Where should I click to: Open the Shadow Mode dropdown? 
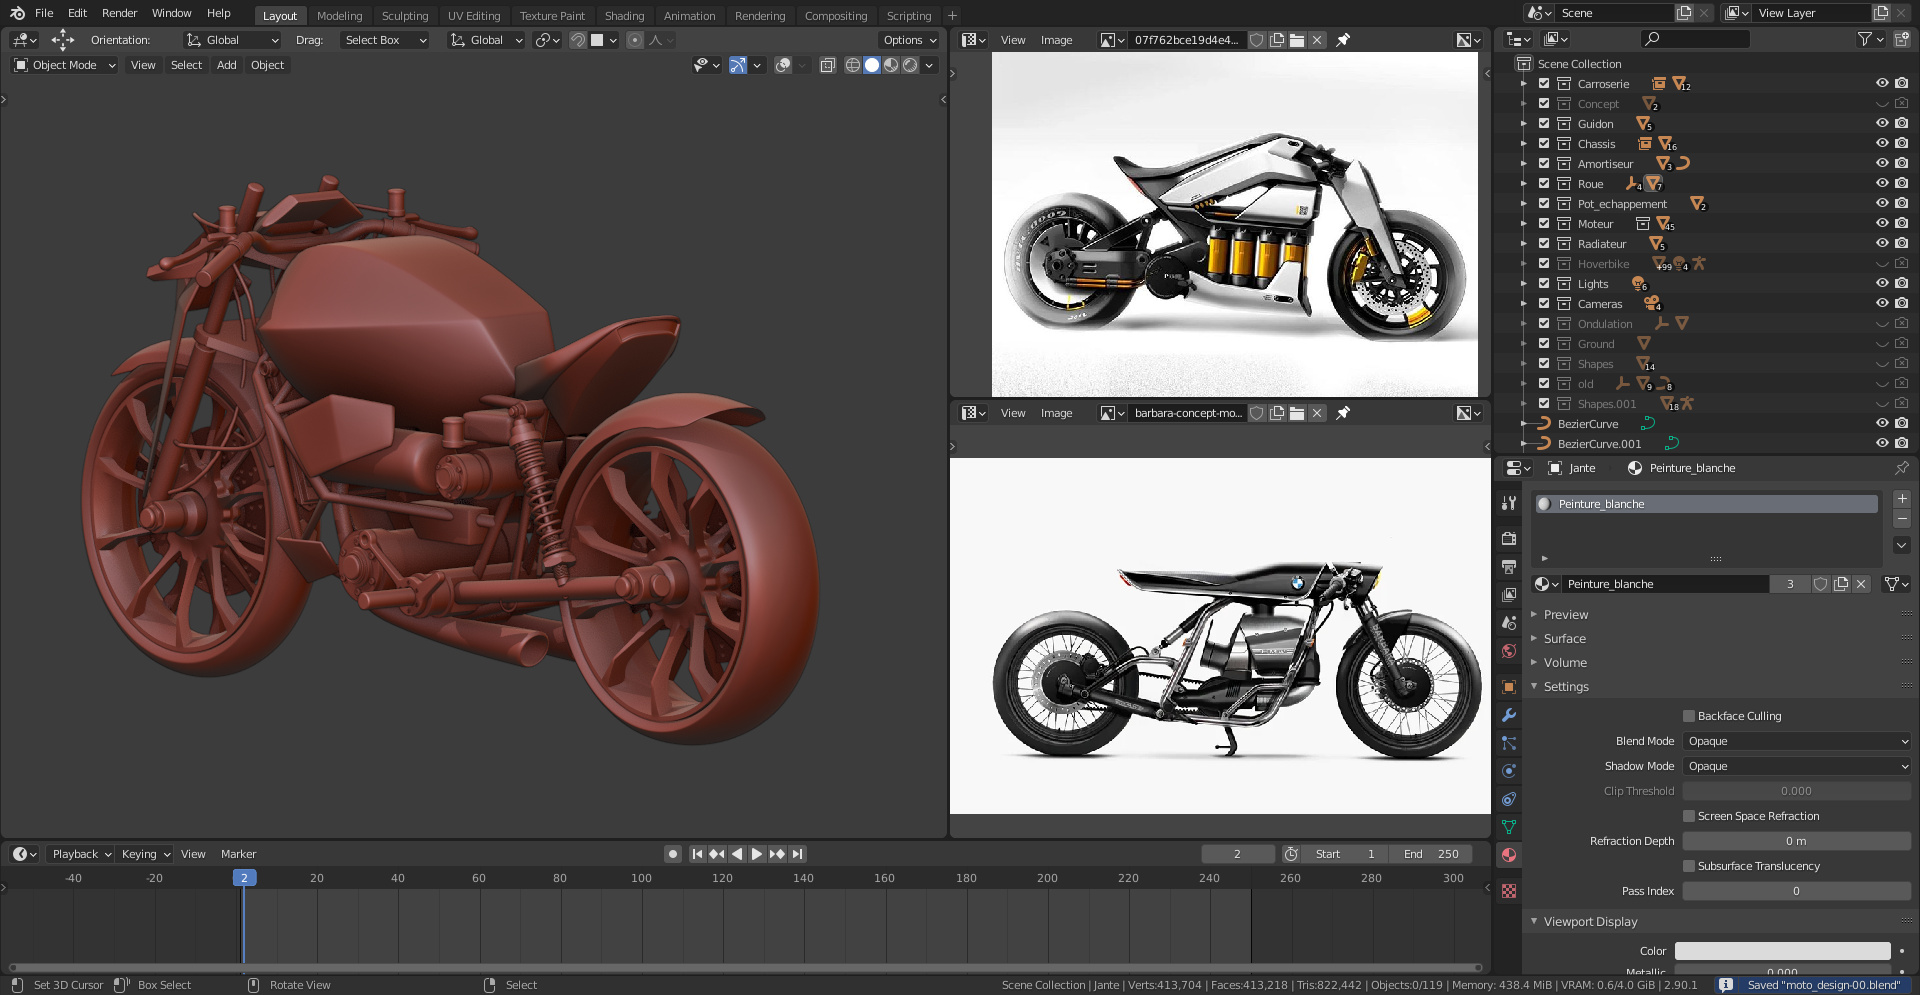pos(1797,766)
